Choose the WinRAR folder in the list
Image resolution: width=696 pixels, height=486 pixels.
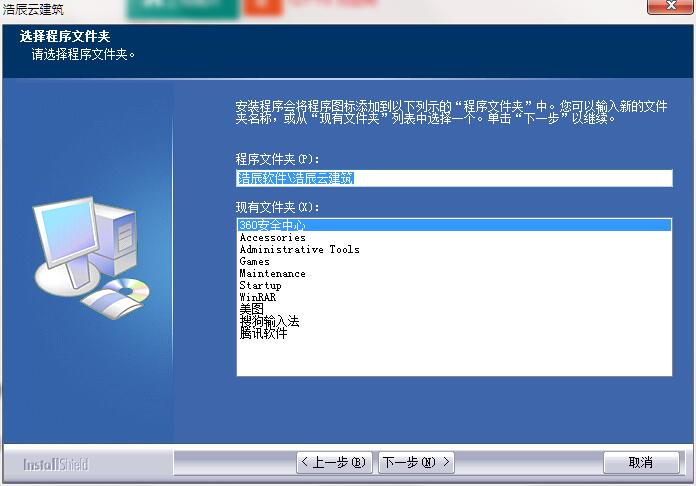[x=257, y=298]
